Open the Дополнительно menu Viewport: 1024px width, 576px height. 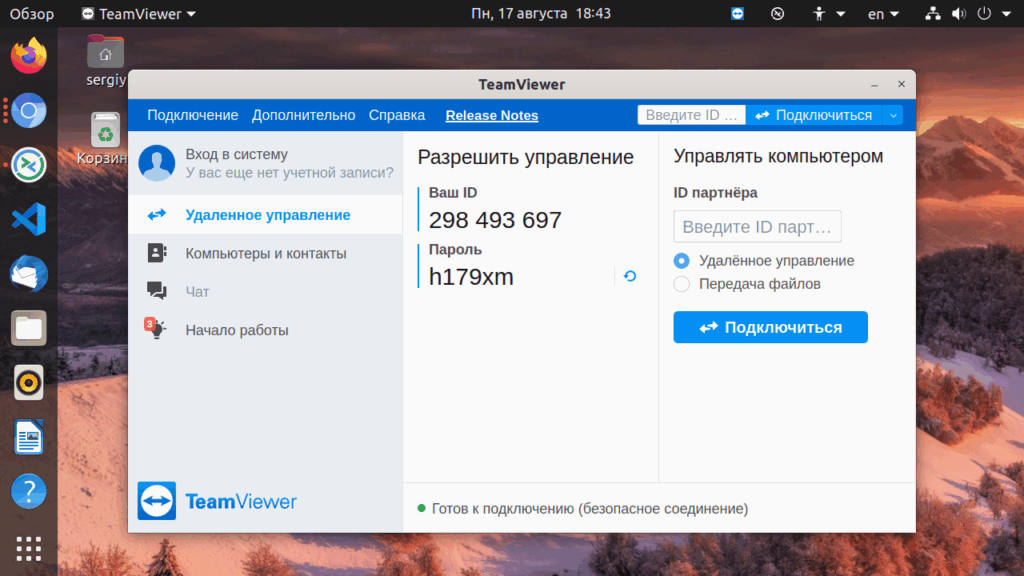[304, 116]
